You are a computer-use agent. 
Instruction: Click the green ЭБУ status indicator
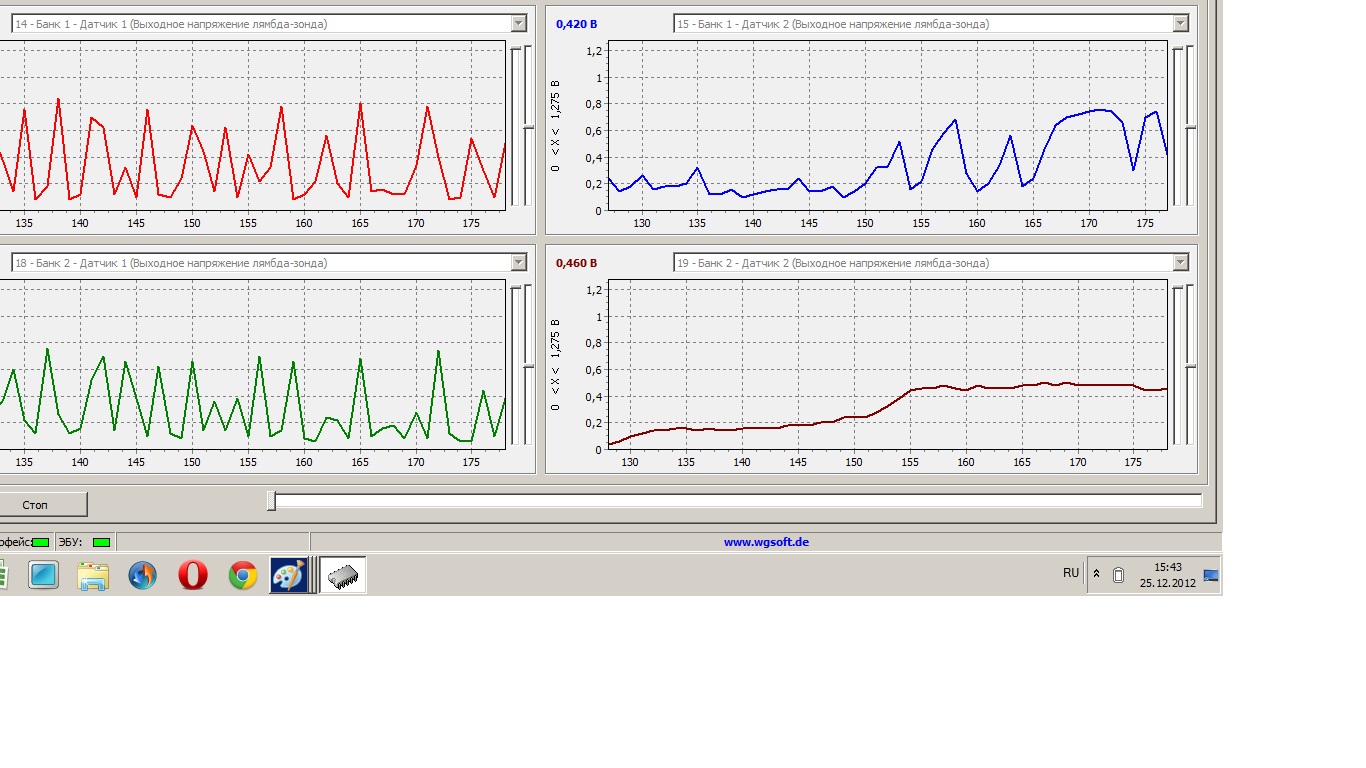101,542
